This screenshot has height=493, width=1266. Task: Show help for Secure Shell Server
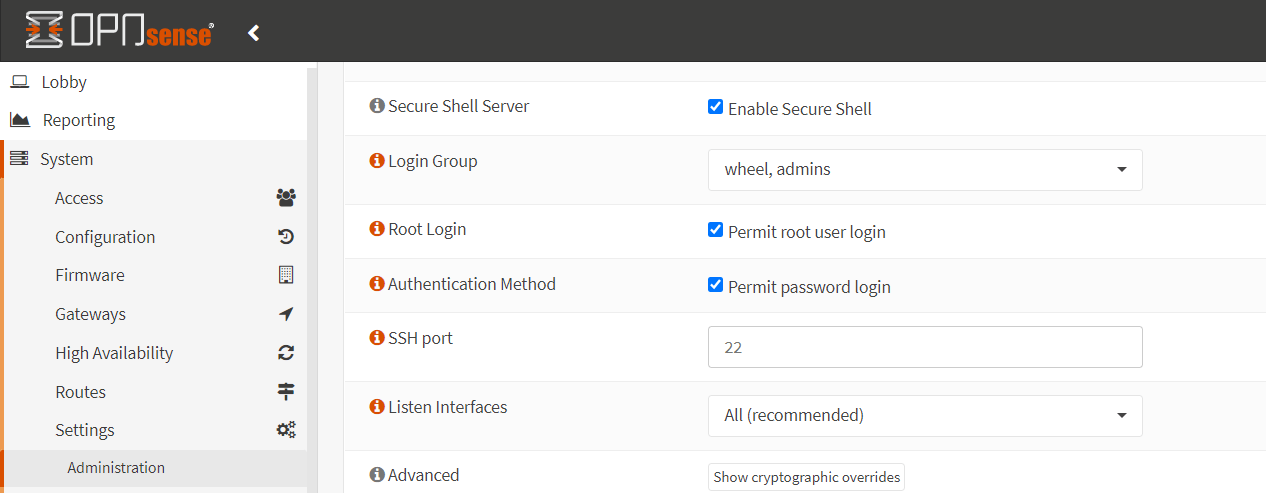(x=377, y=106)
